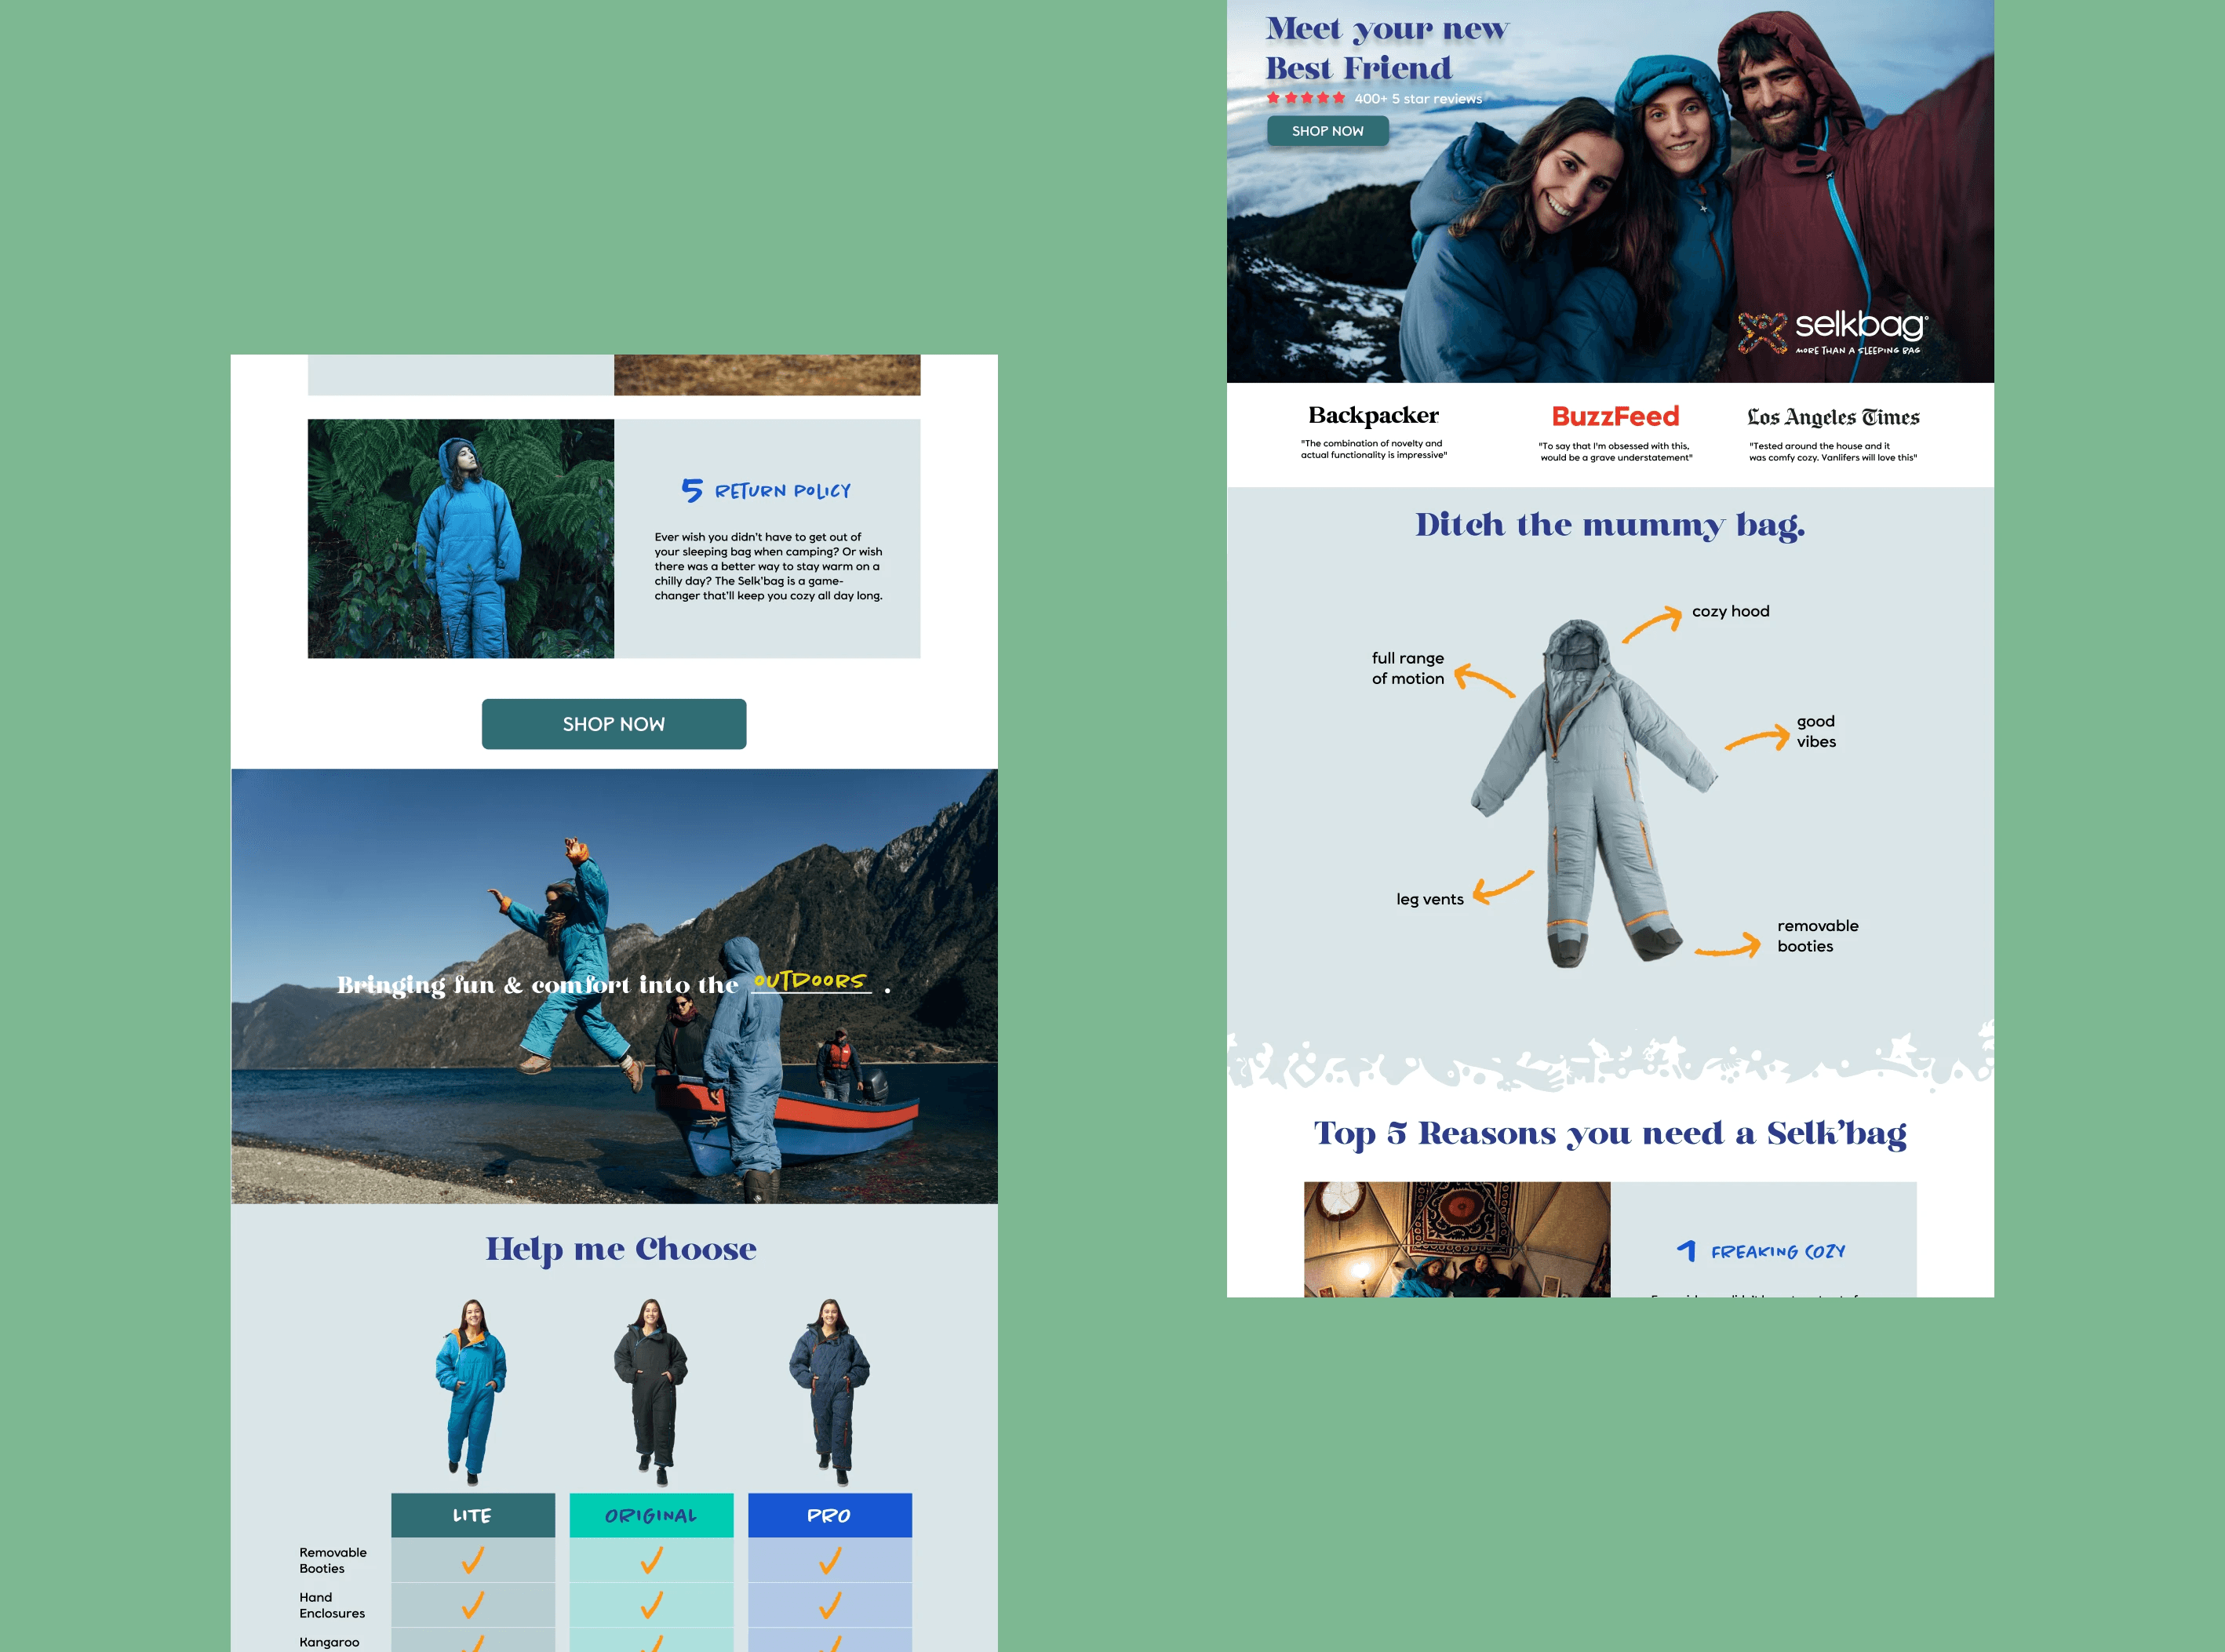Select the ORIGINAL column header
The width and height of the screenshot is (2225, 1652).
pos(652,1515)
